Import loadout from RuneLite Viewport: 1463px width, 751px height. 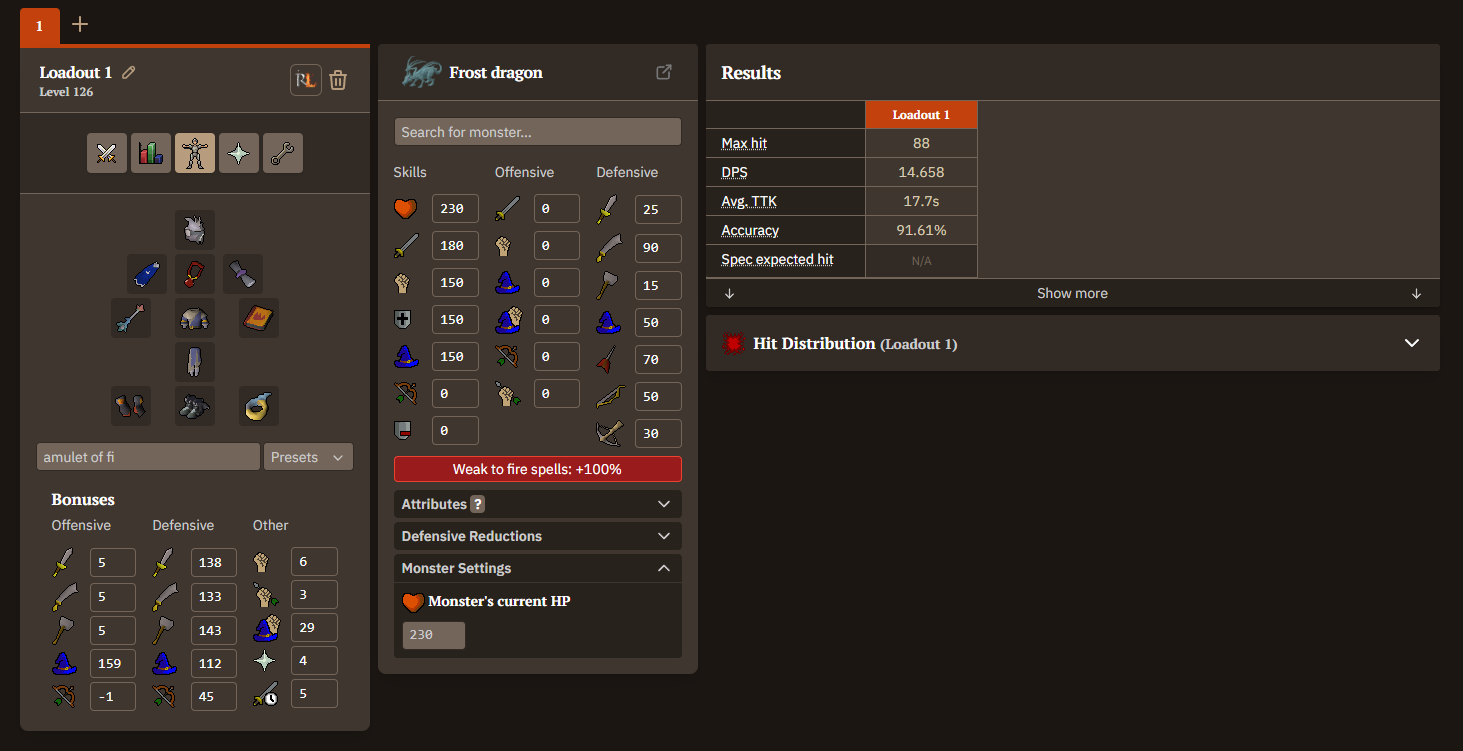pyautogui.click(x=306, y=80)
